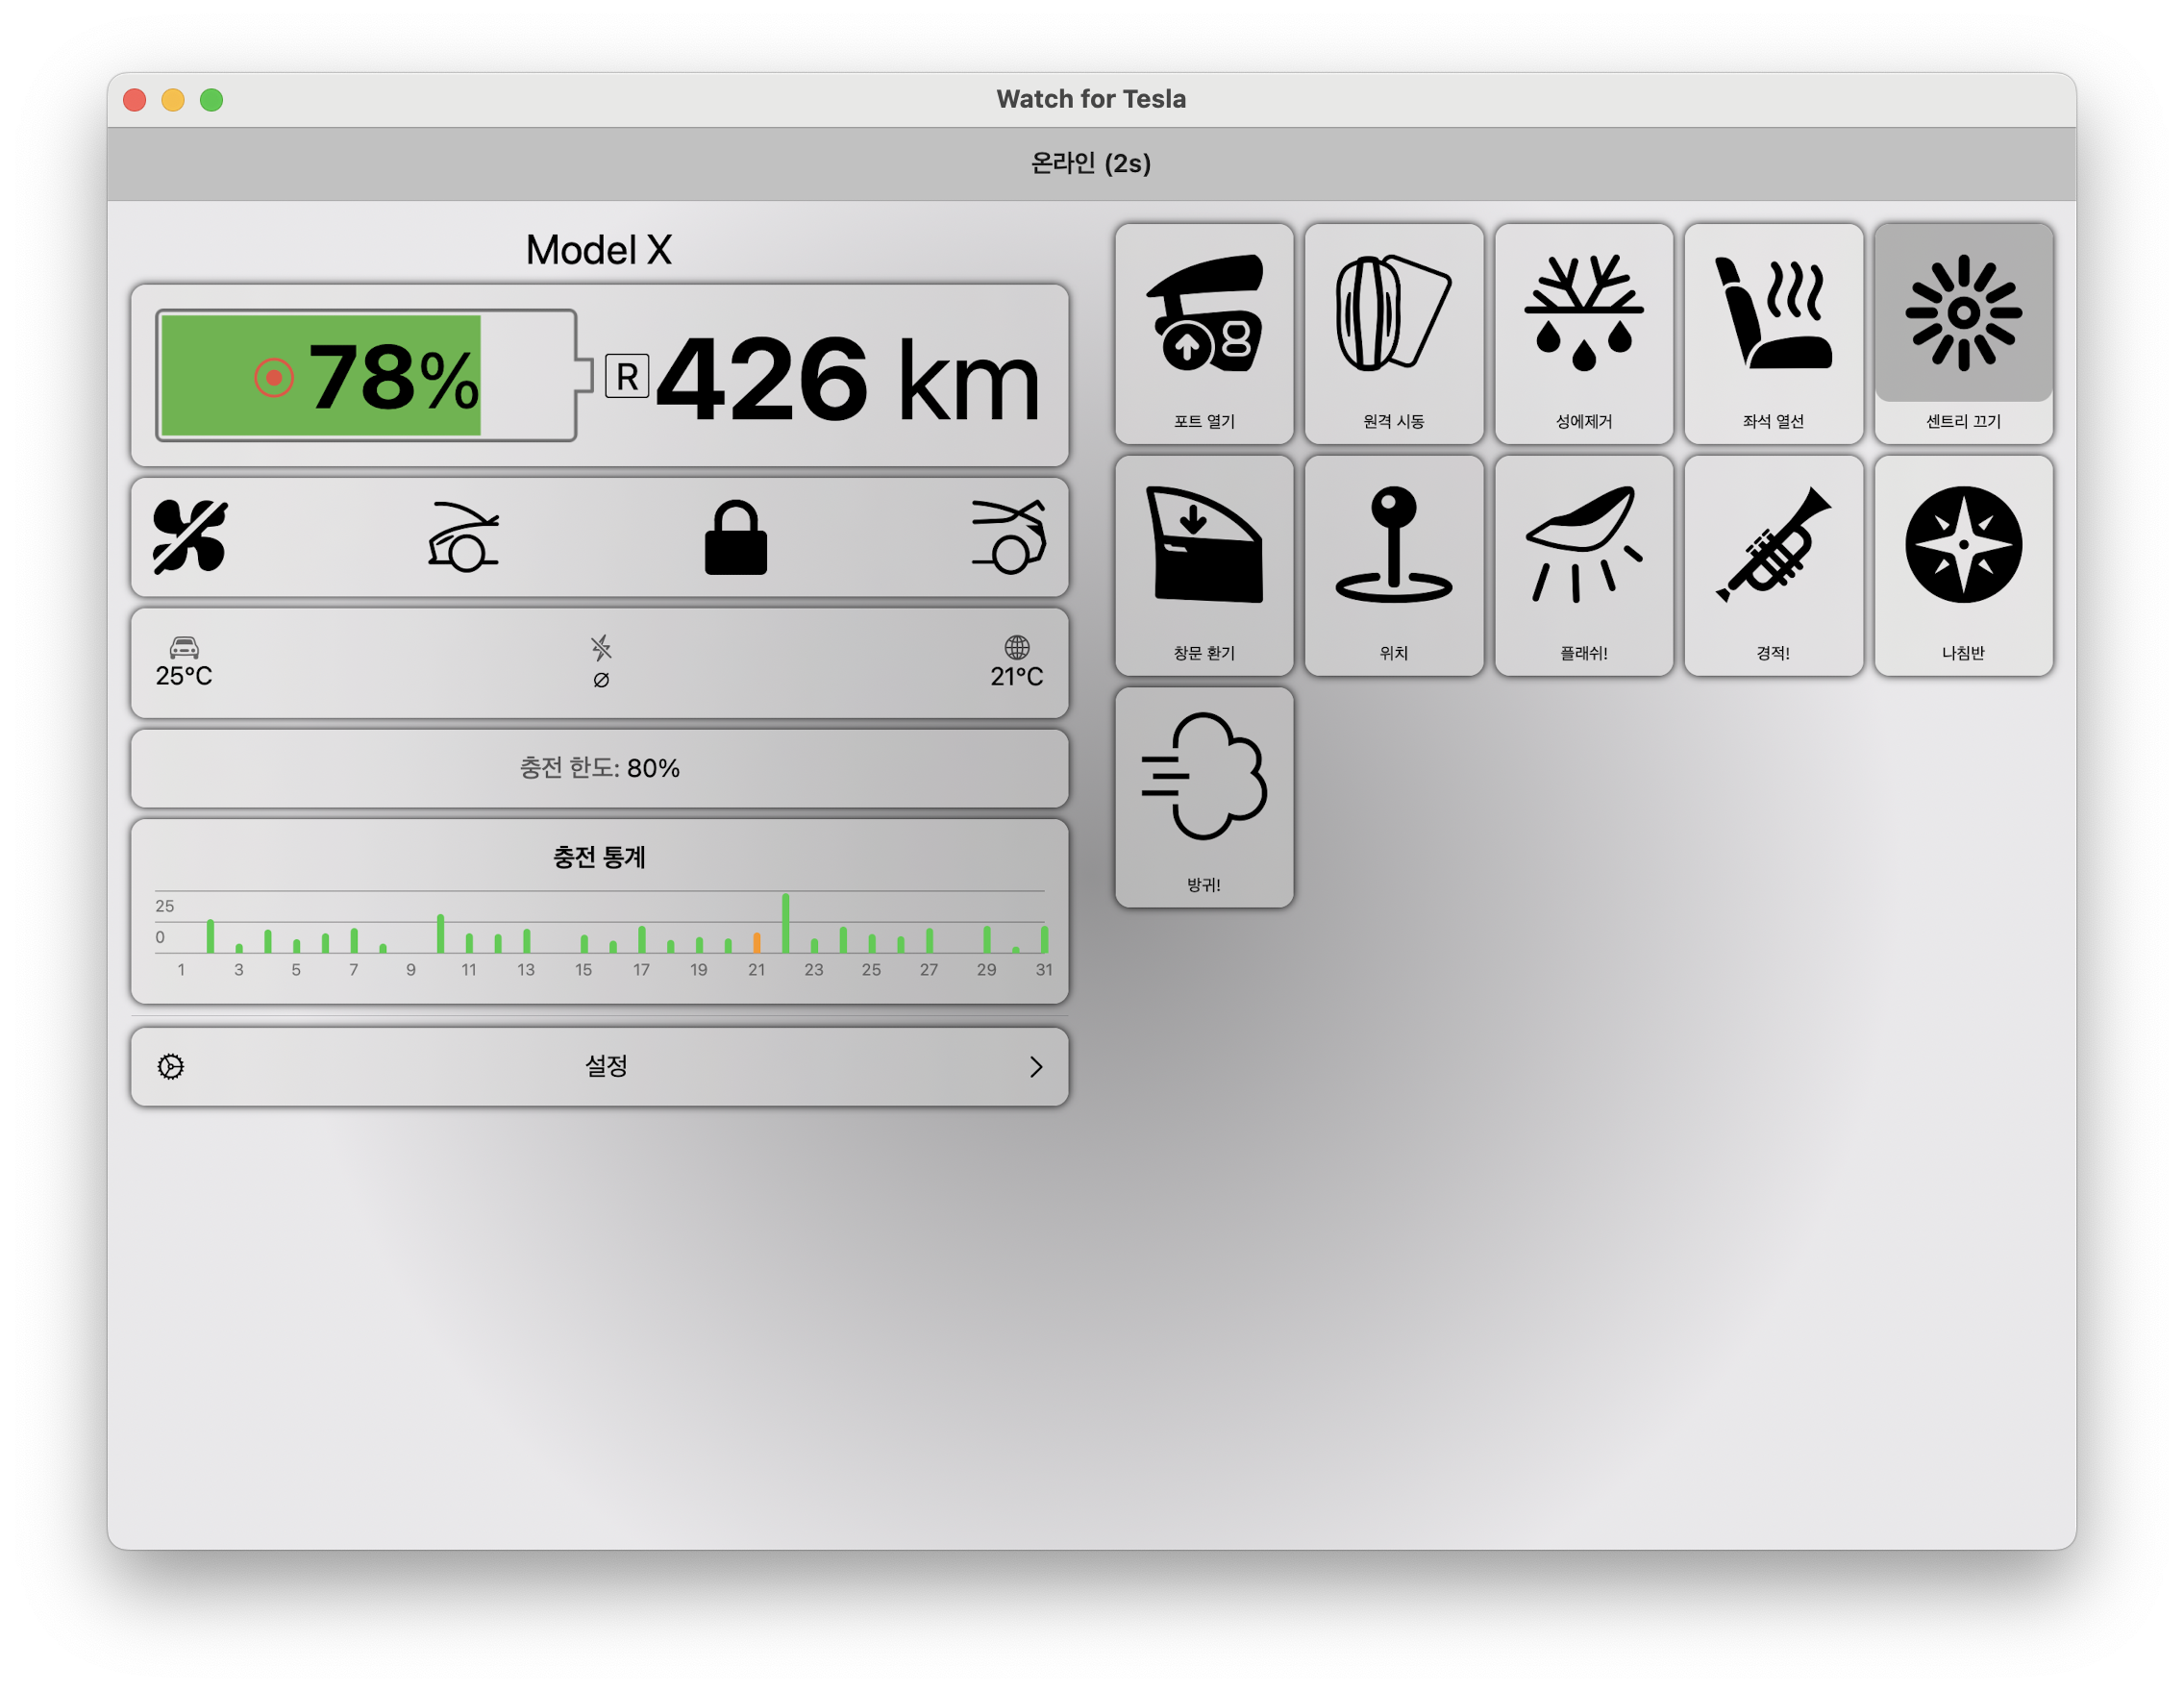Open the charge port (포트 열기)
This screenshot has width=2184, height=1692.
tap(1204, 333)
